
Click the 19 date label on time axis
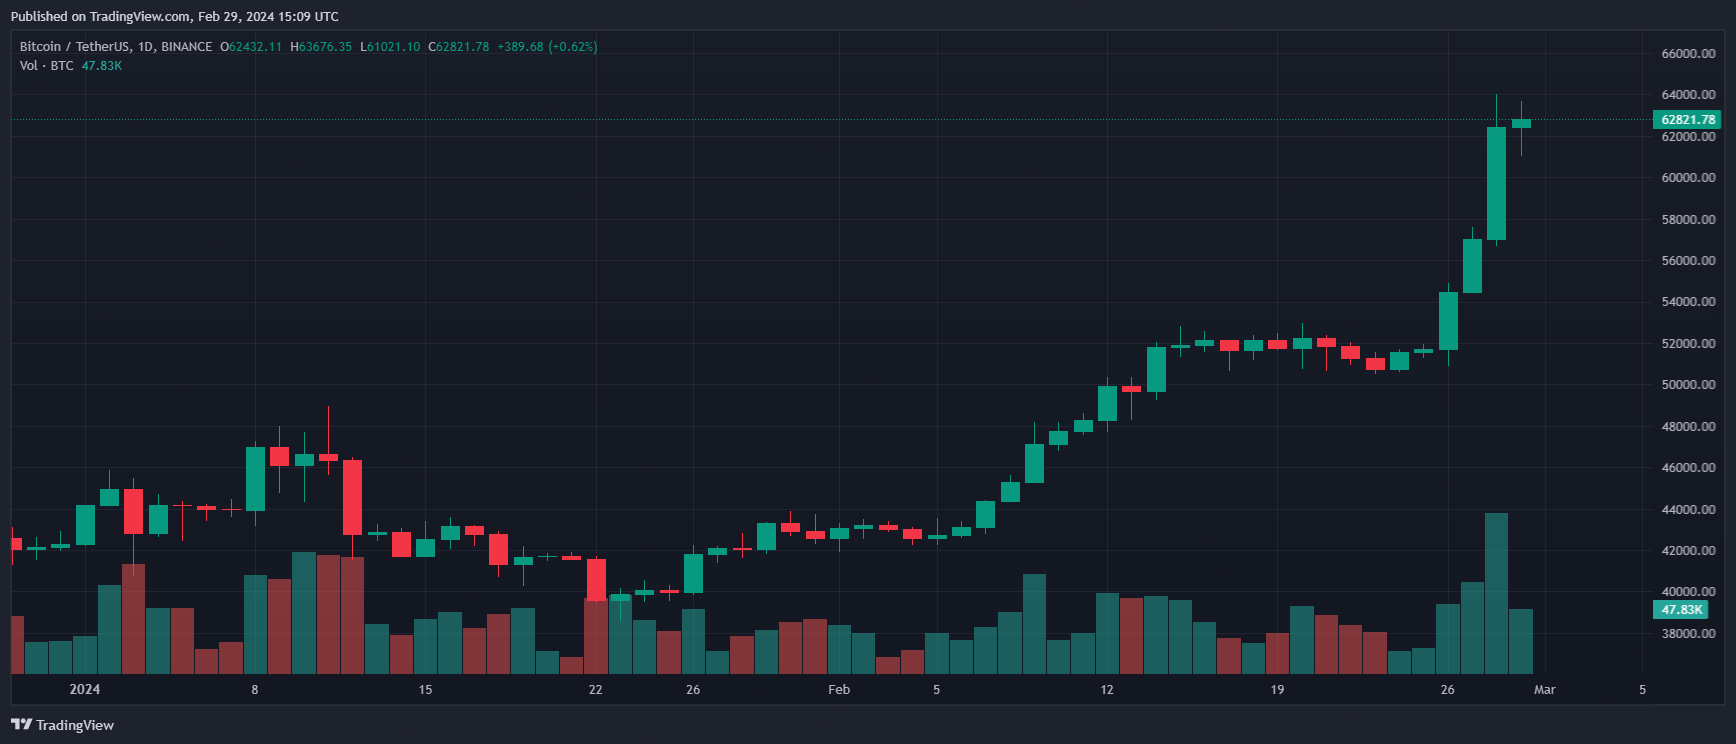tap(1277, 690)
